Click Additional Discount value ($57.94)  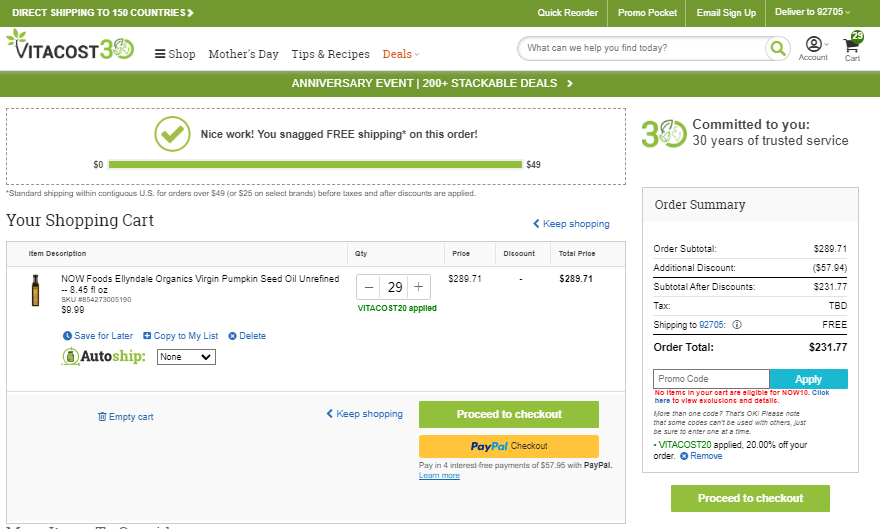coord(830,268)
